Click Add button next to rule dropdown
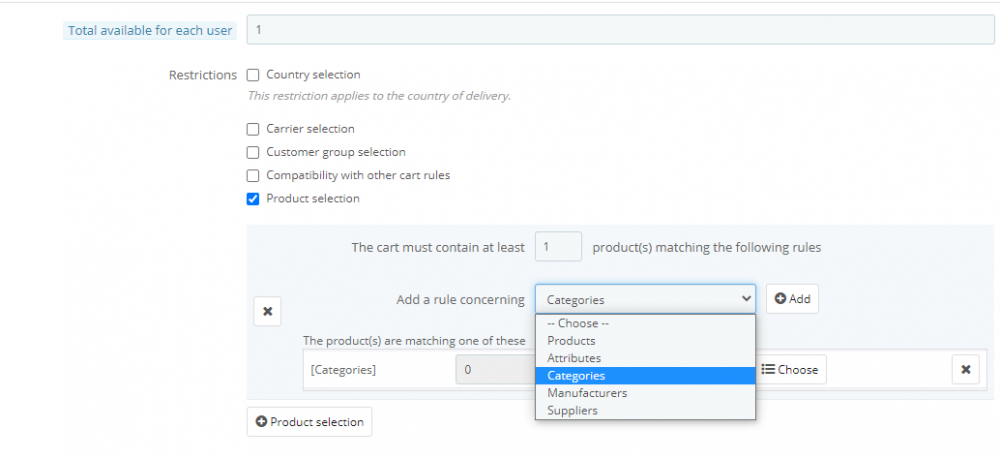This screenshot has height=459, width=1000. (792, 299)
